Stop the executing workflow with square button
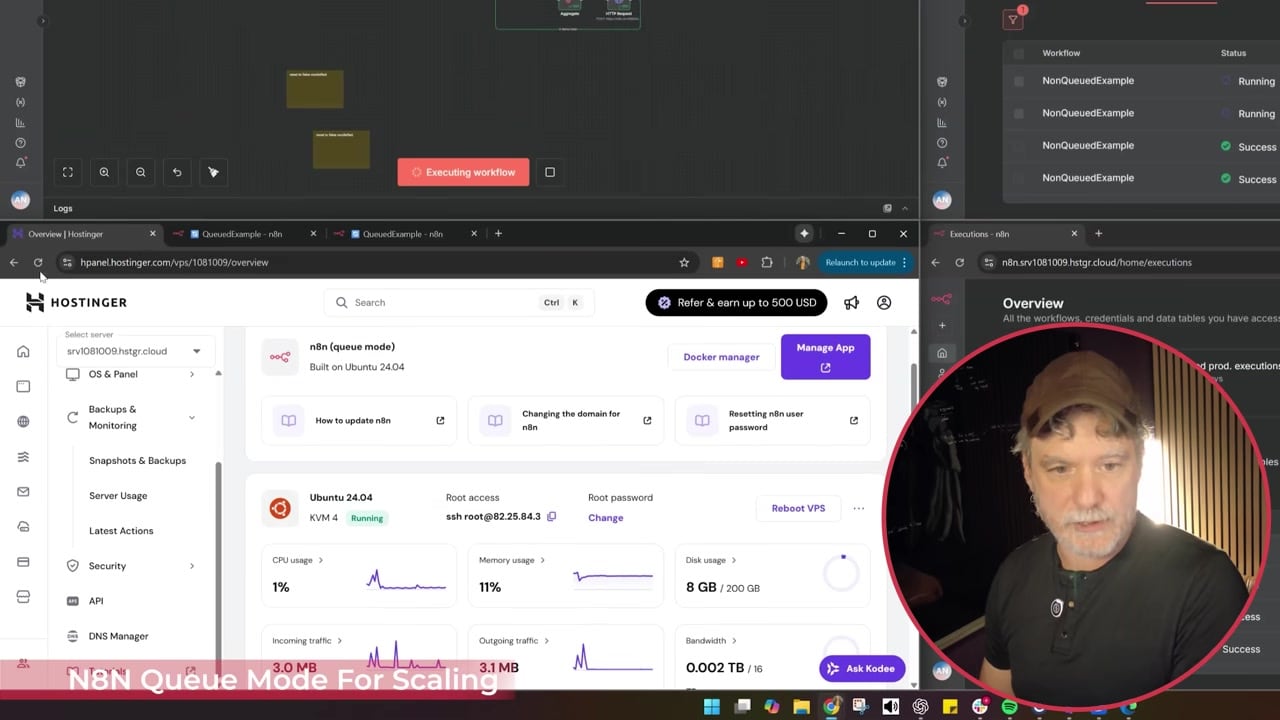This screenshot has width=1280, height=720. point(550,172)
